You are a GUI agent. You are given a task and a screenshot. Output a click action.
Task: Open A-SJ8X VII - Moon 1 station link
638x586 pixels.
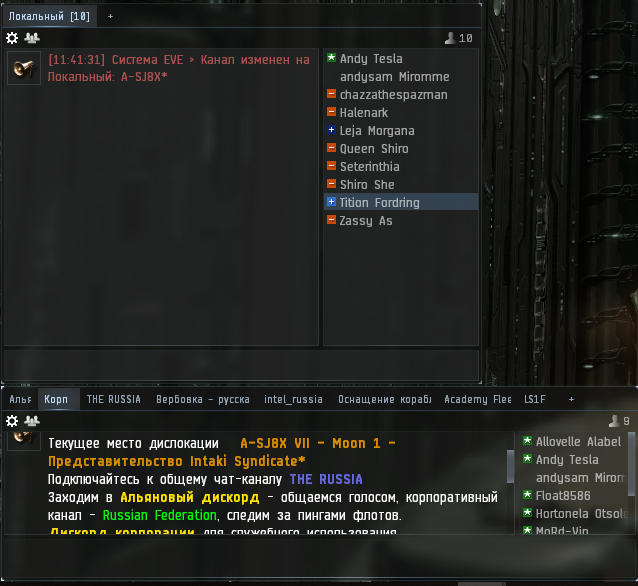coord(222,452)
